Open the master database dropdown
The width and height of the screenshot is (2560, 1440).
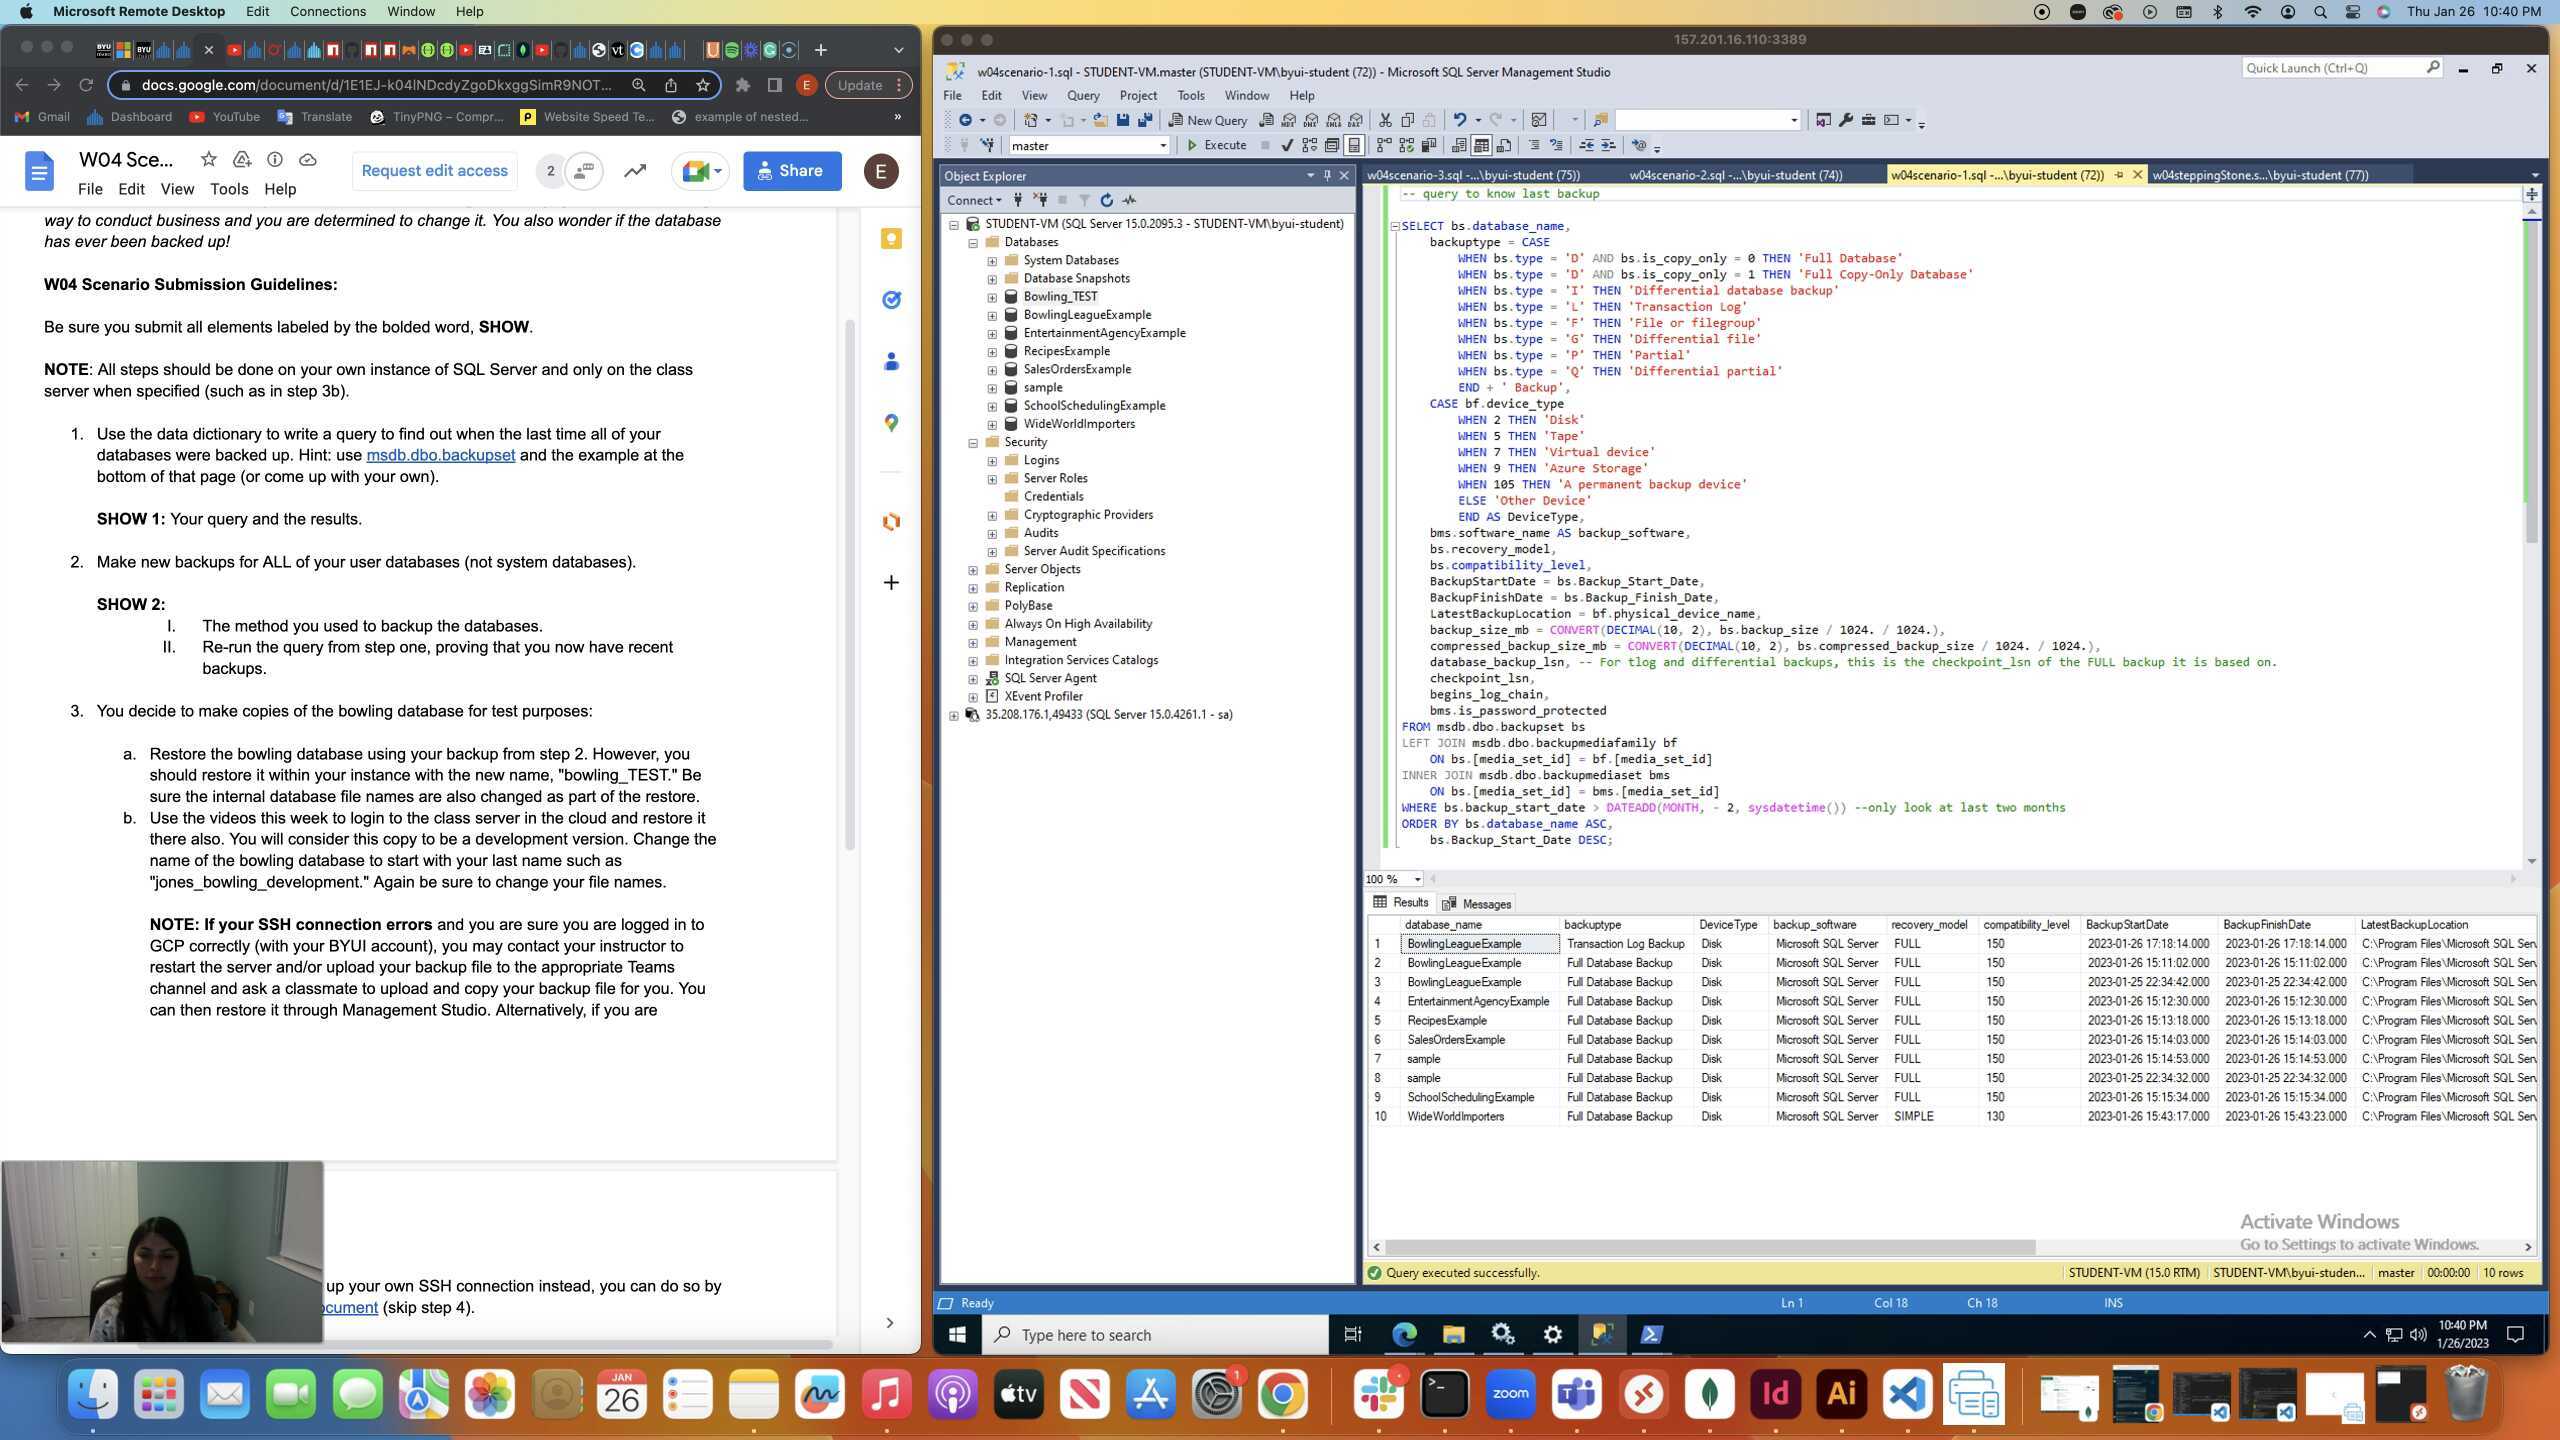[x=1162, y=145]
